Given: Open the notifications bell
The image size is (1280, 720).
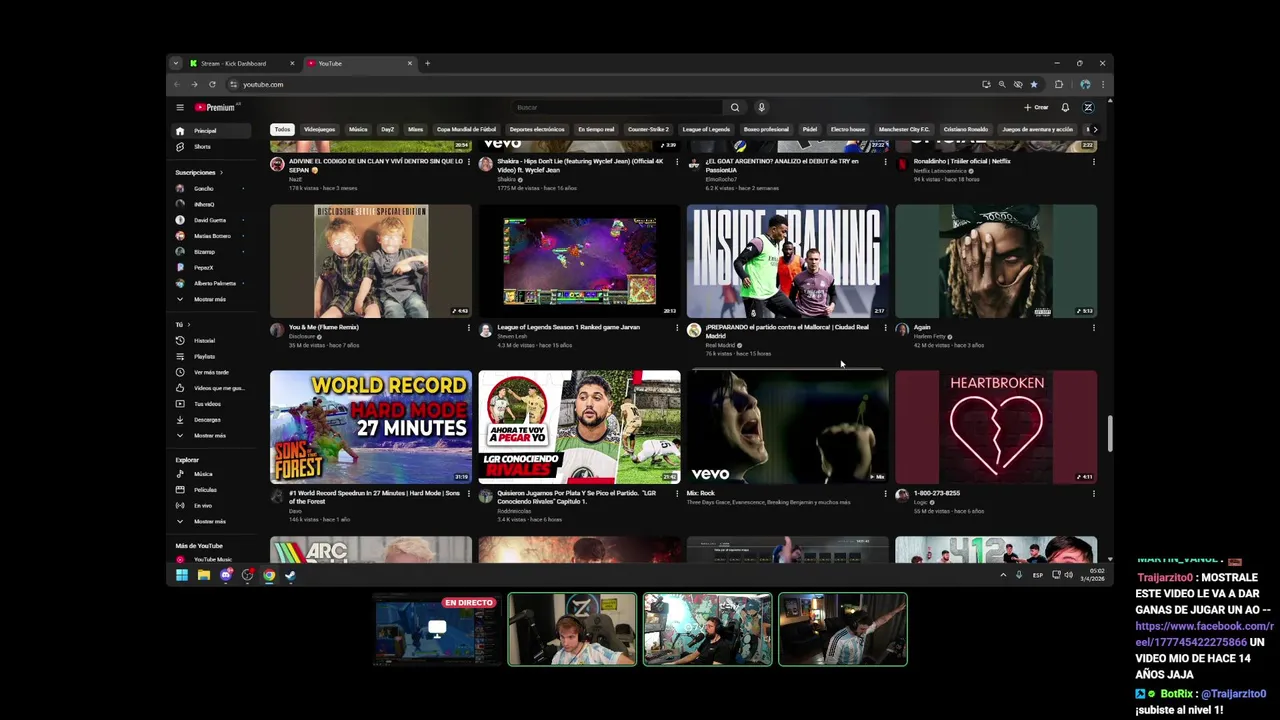Looking at the screenshot, I should [1065, 107].
